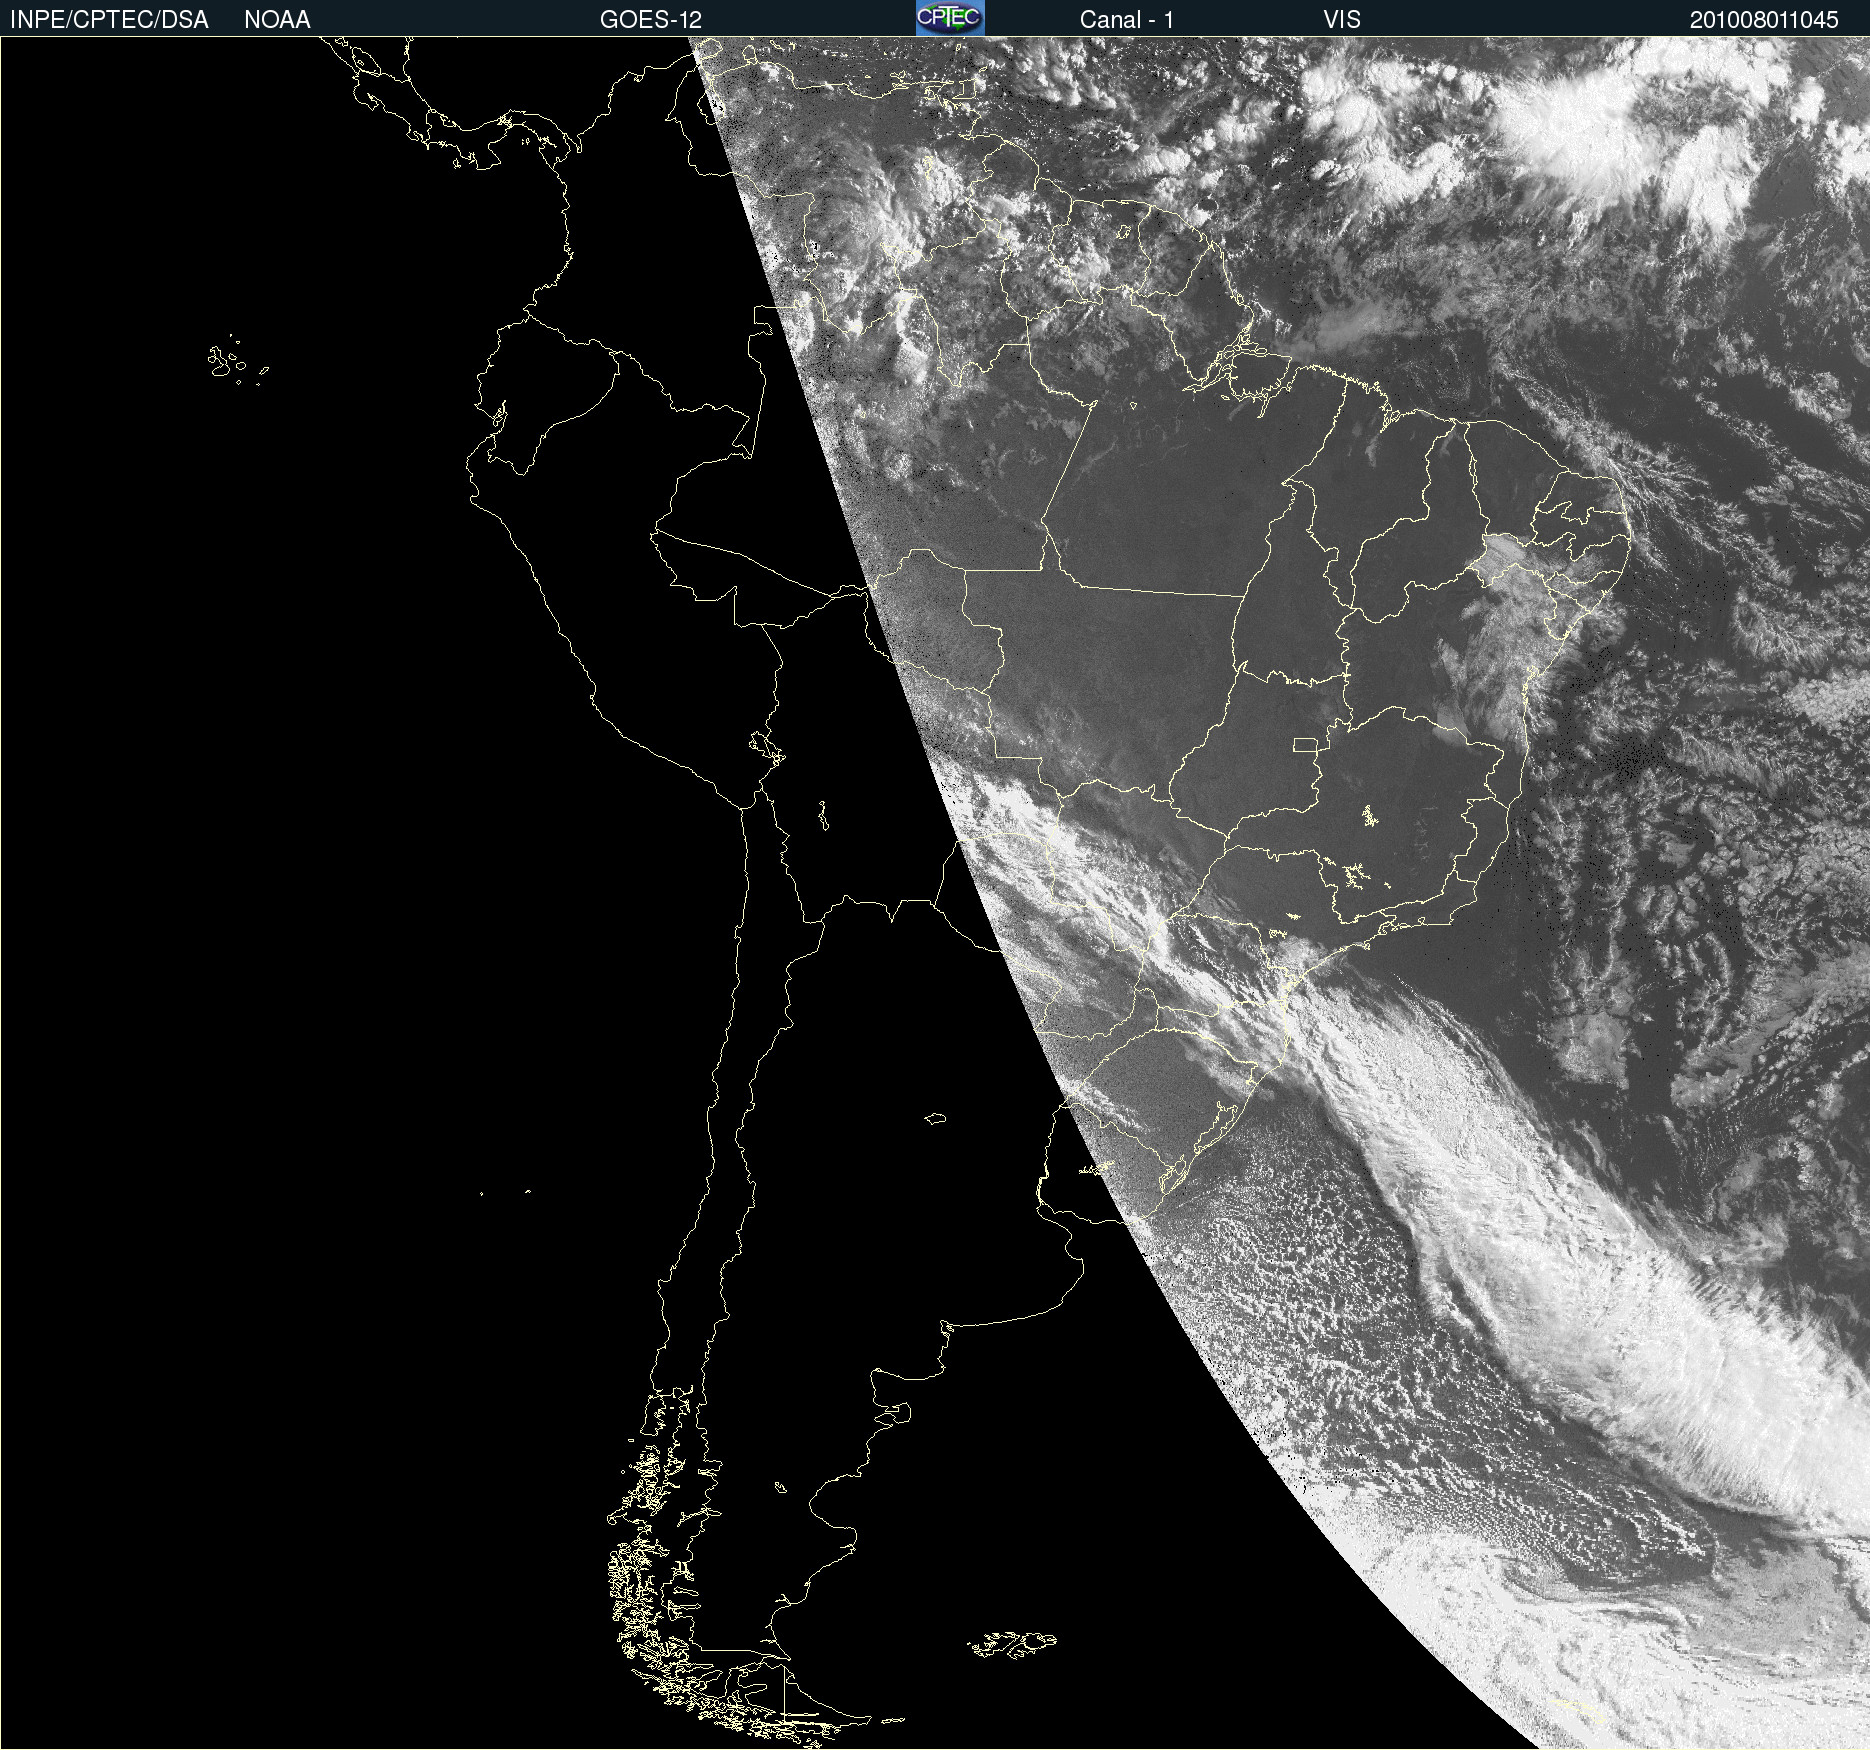Viewport: 1870px width, 1750px height.
Task: Click the CPTEC logo in the header
Action: [950, 18]
